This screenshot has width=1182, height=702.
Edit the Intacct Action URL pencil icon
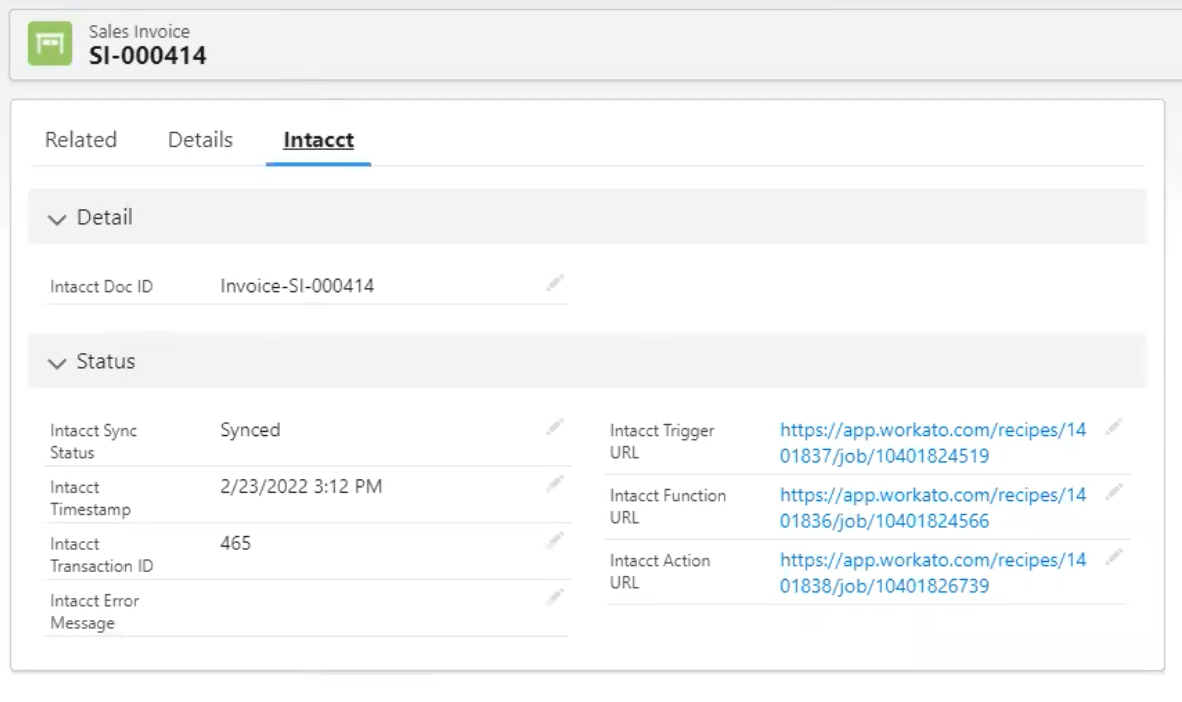1113,555
